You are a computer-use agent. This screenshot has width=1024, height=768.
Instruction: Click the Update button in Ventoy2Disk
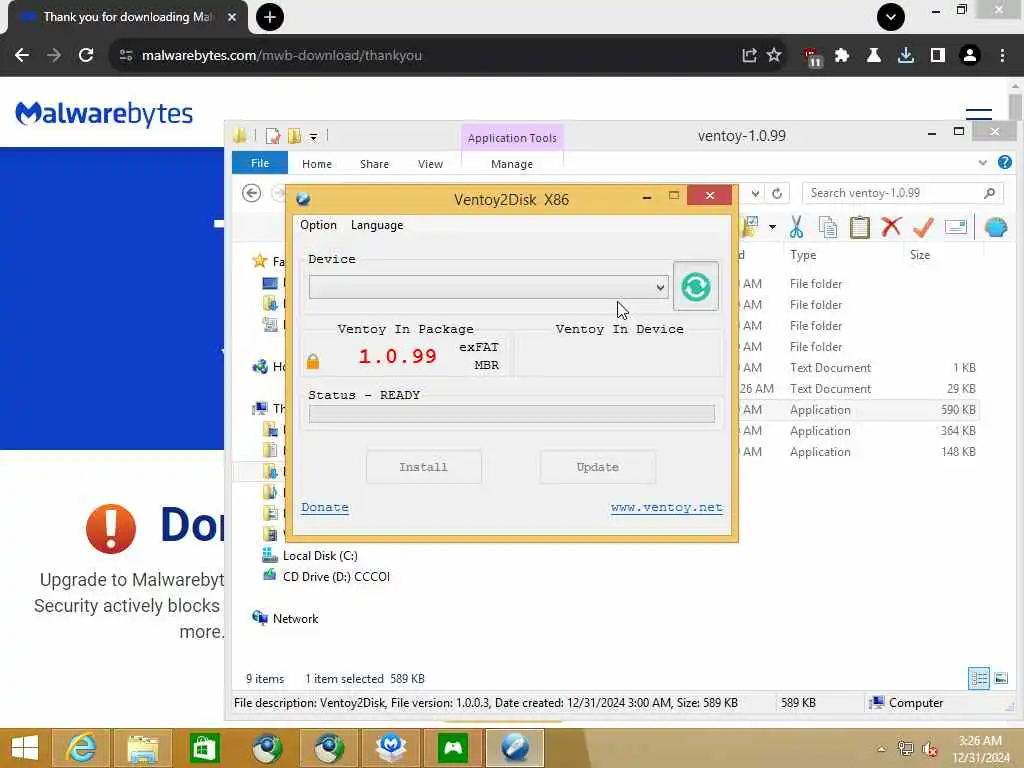coord(598,467)
